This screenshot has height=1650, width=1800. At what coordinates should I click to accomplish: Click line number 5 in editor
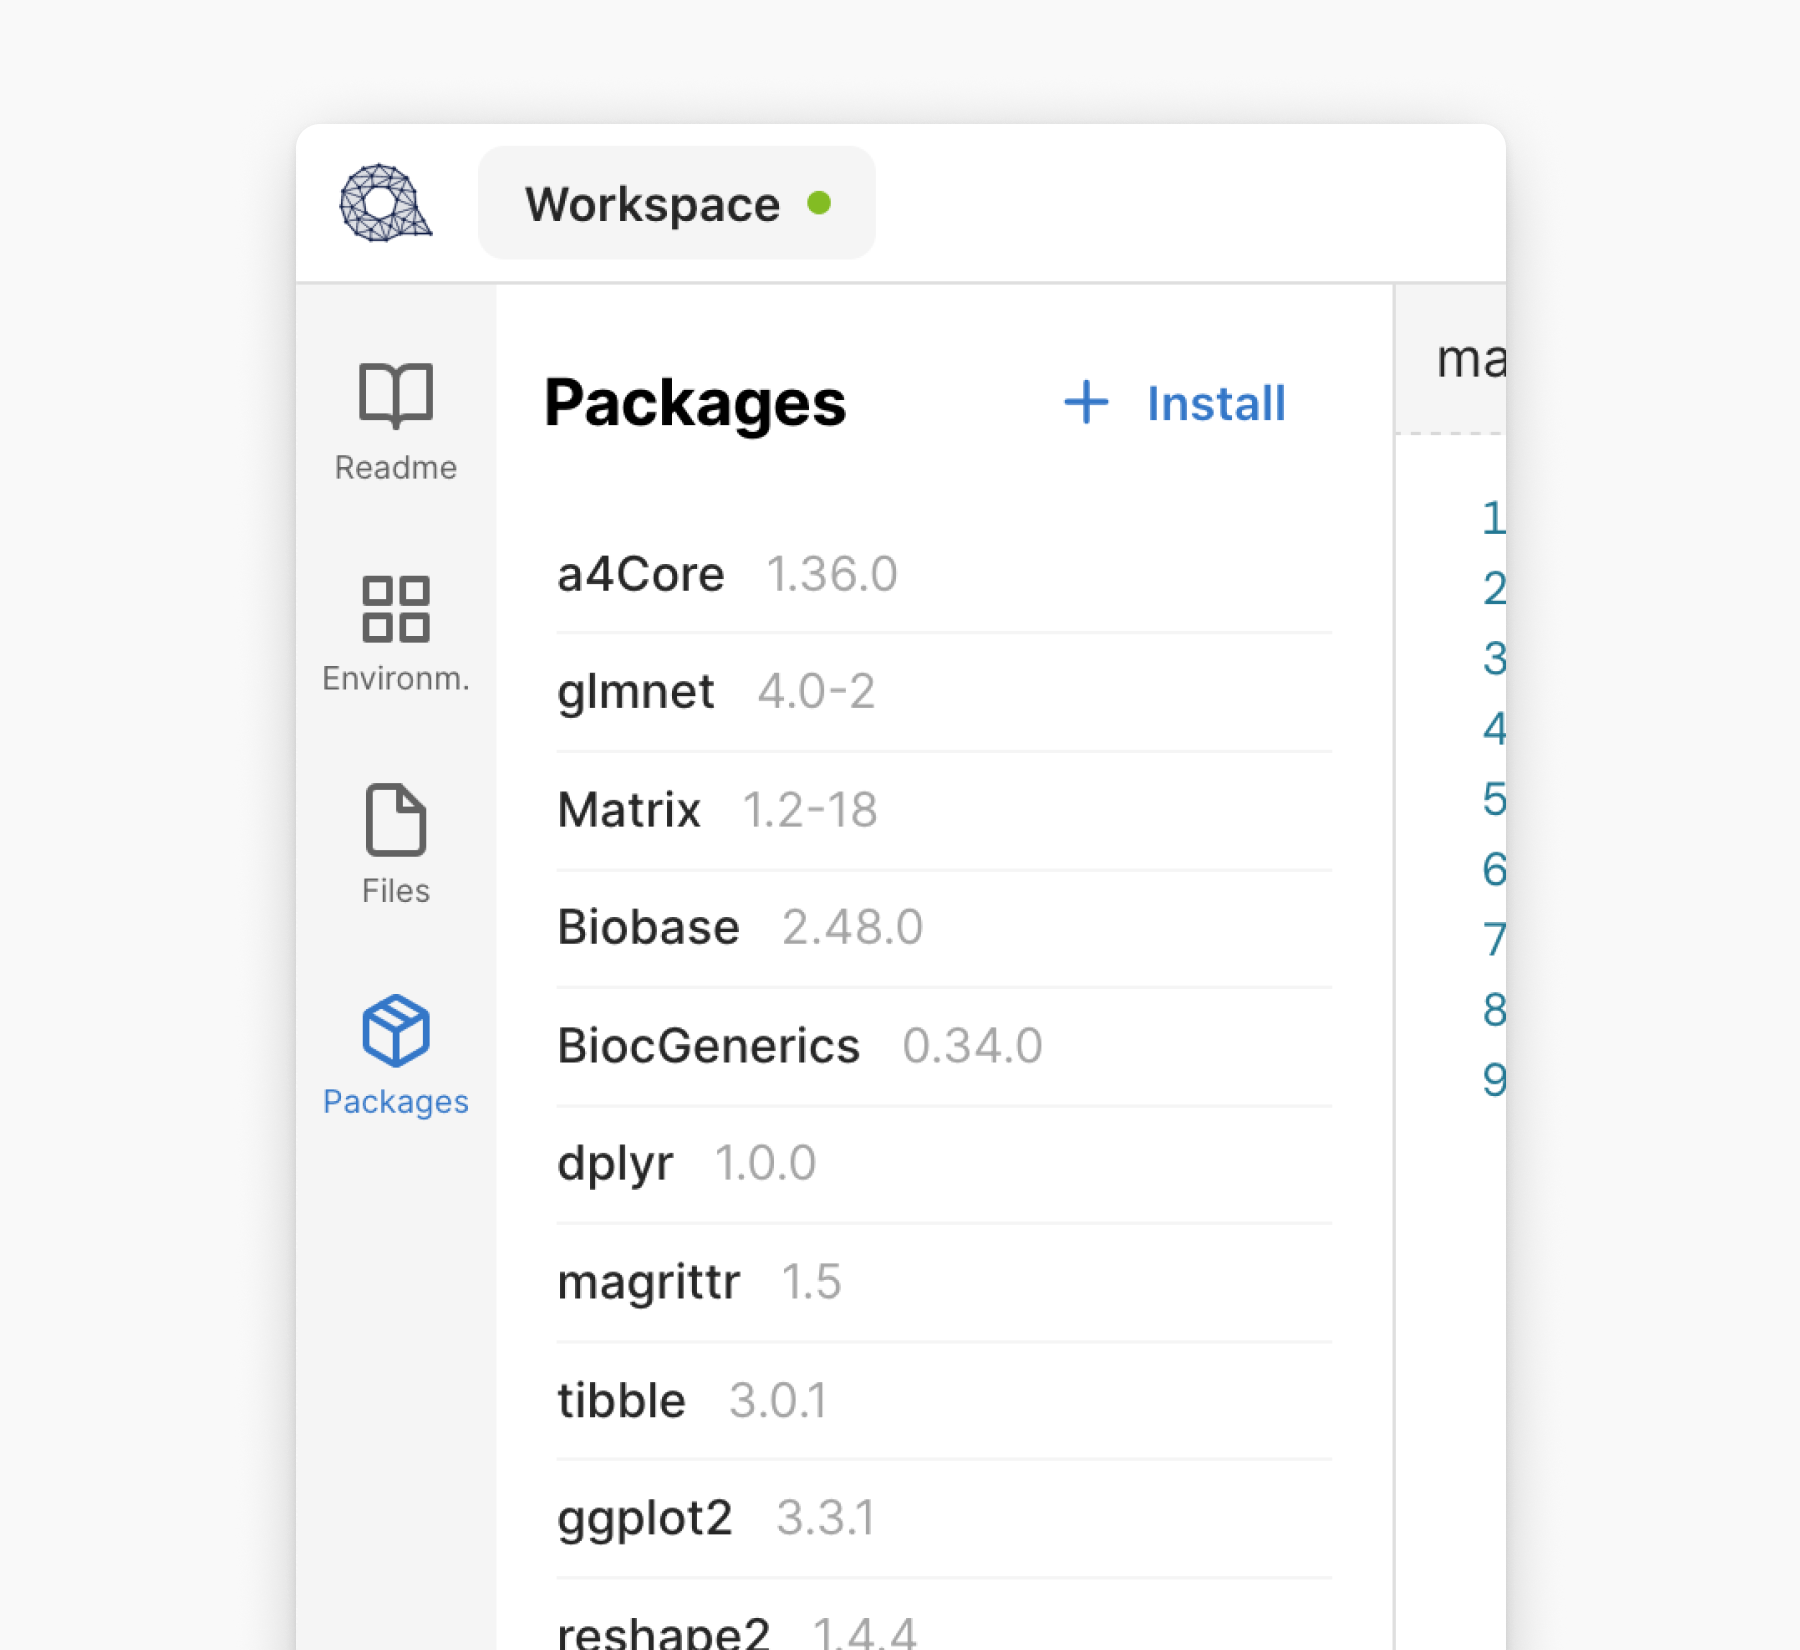point(1494,799)
